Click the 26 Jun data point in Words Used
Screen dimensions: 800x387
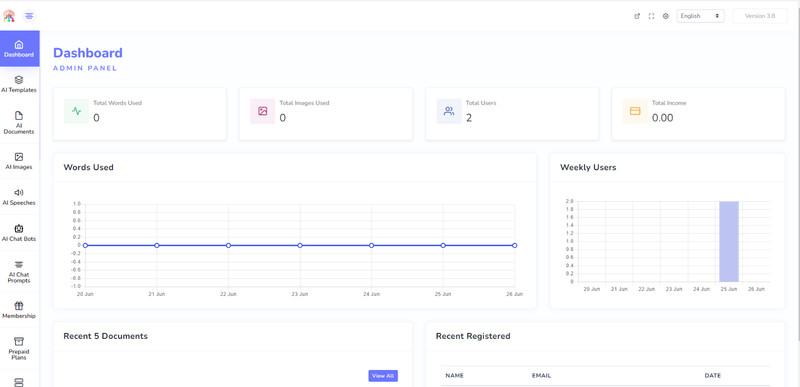[515, 245]
